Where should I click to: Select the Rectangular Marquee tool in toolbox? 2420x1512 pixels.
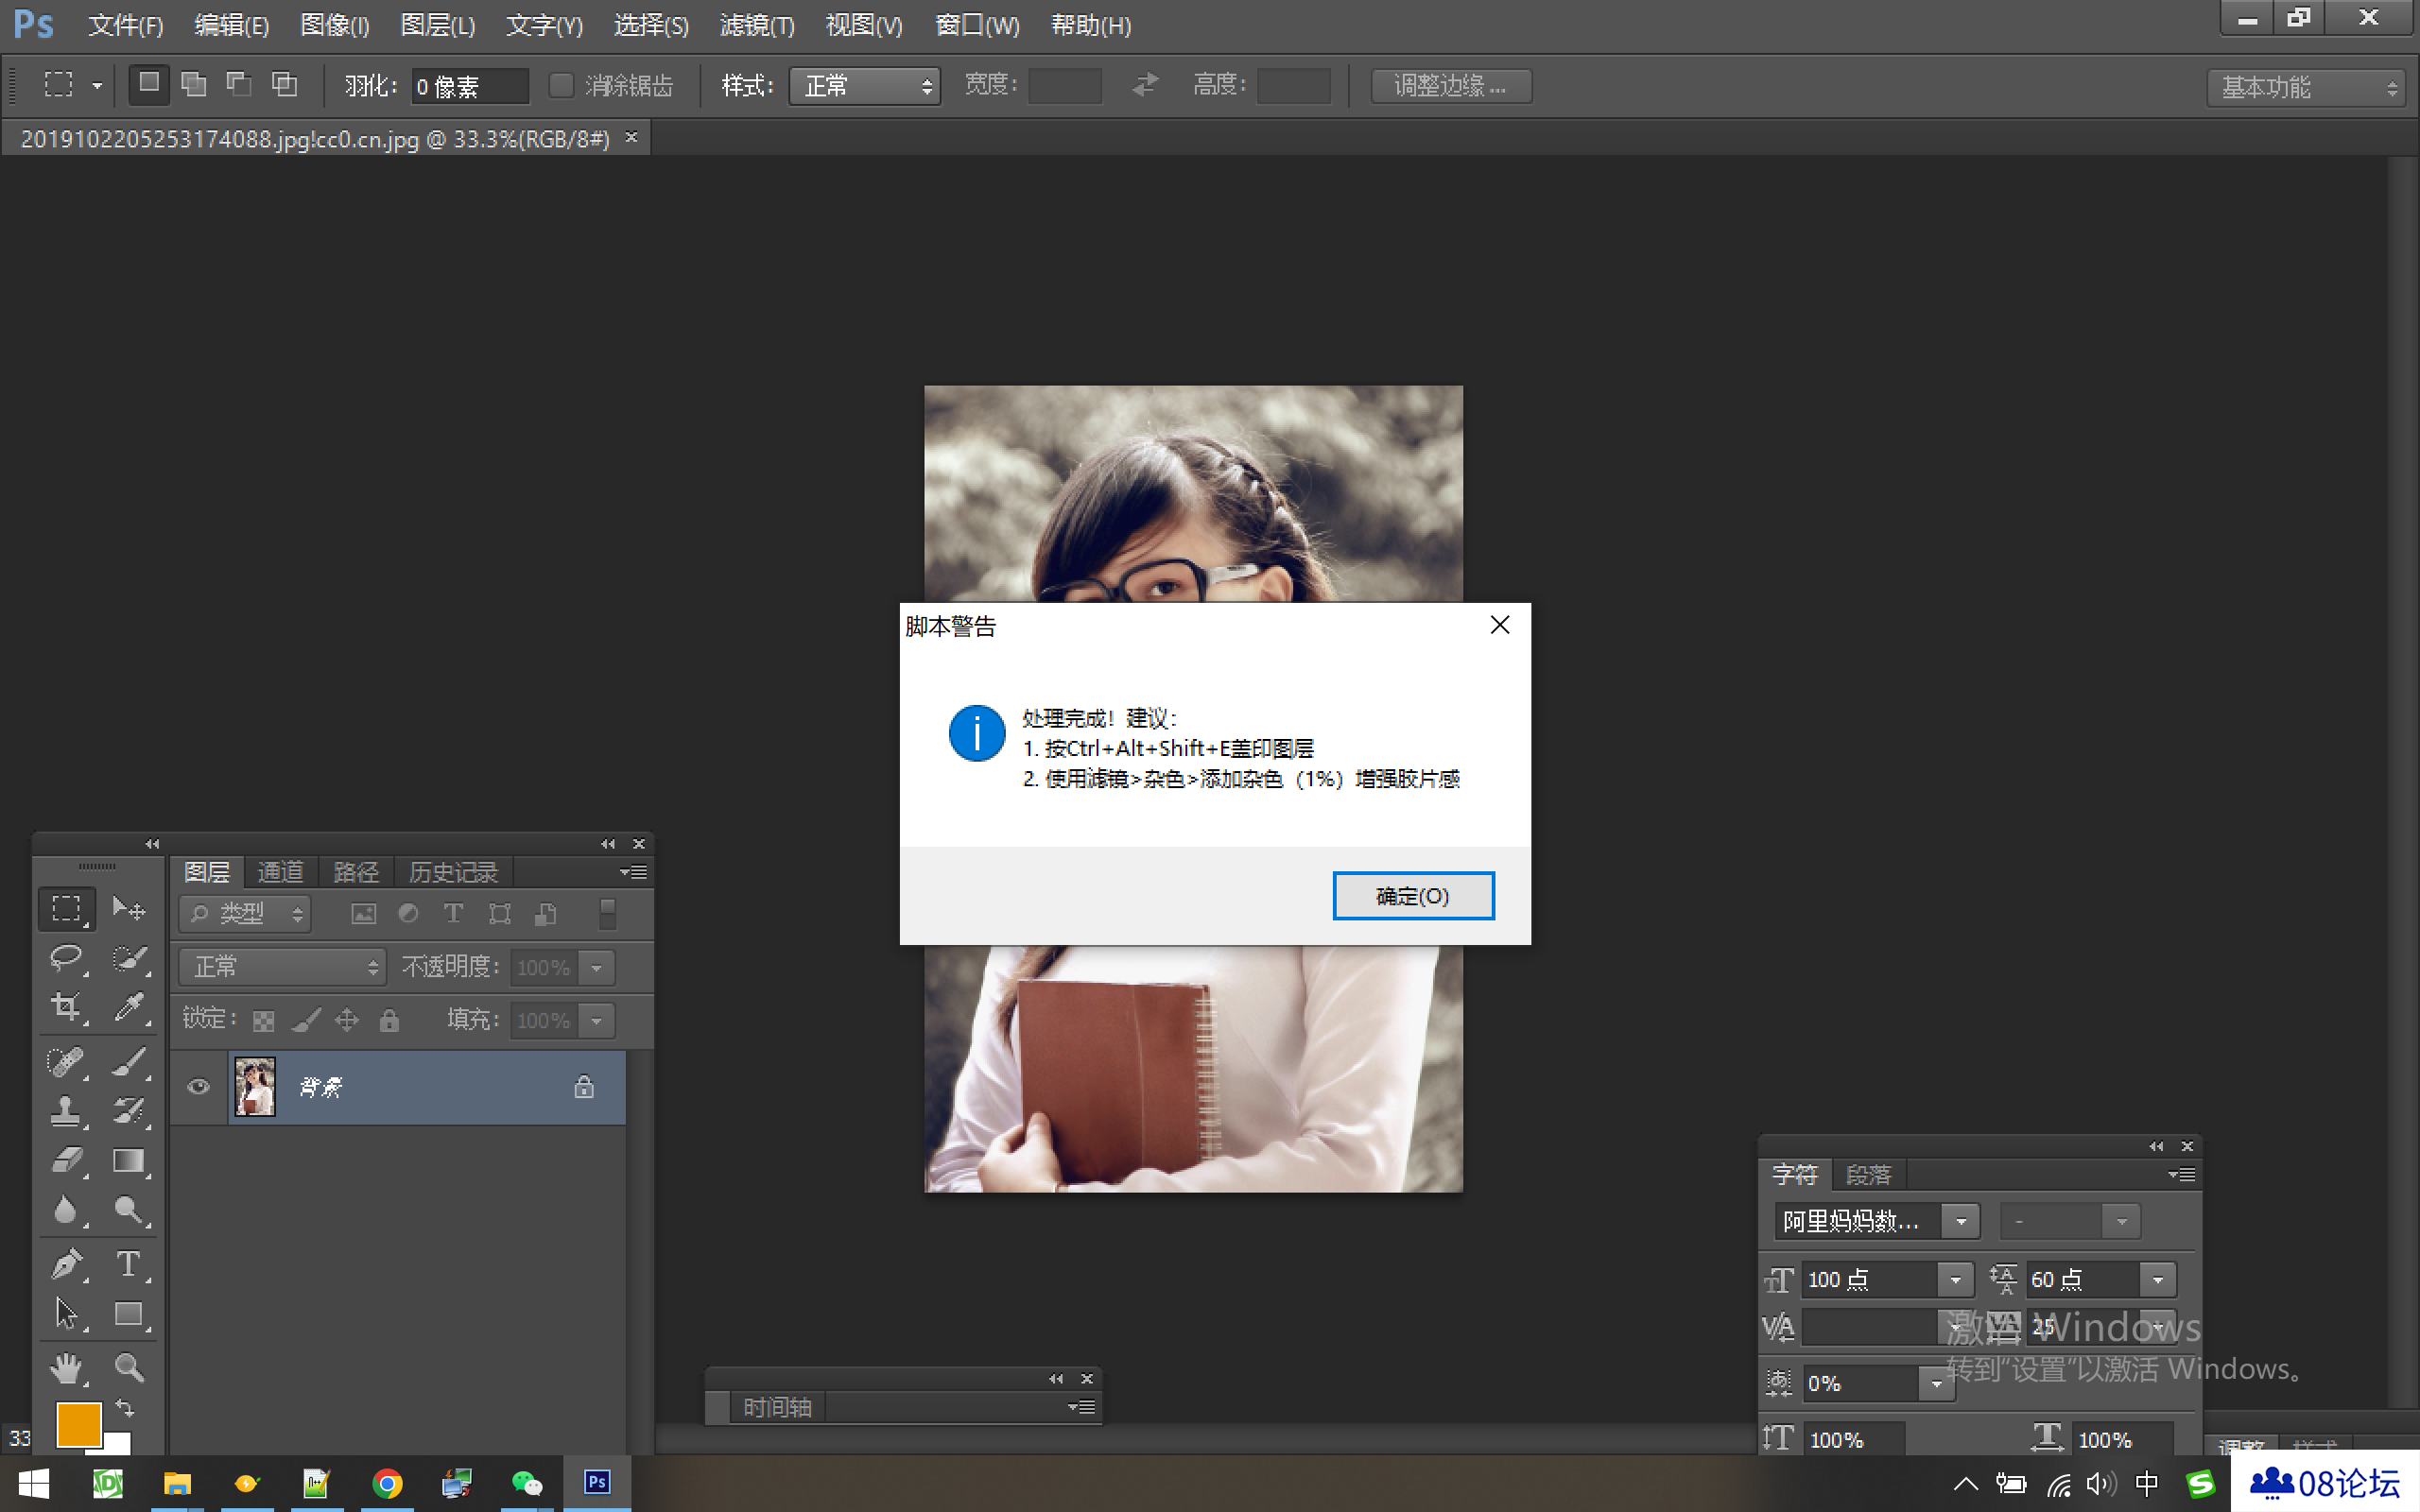66,908
